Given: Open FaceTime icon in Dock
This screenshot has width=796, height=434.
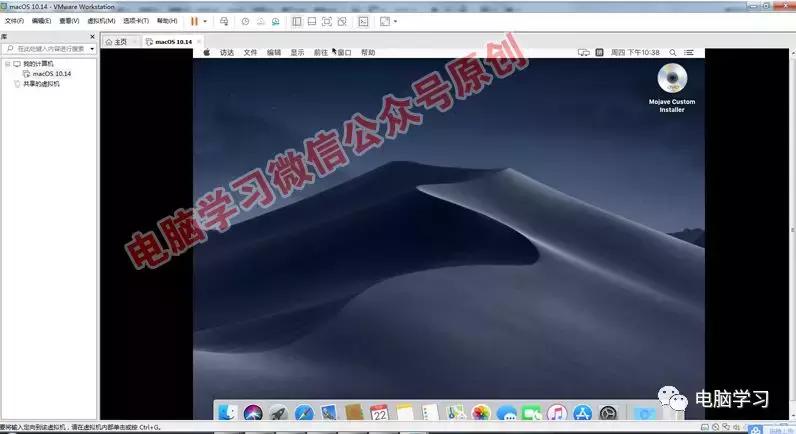Looking at the screenshot, I should click(532, 414).
